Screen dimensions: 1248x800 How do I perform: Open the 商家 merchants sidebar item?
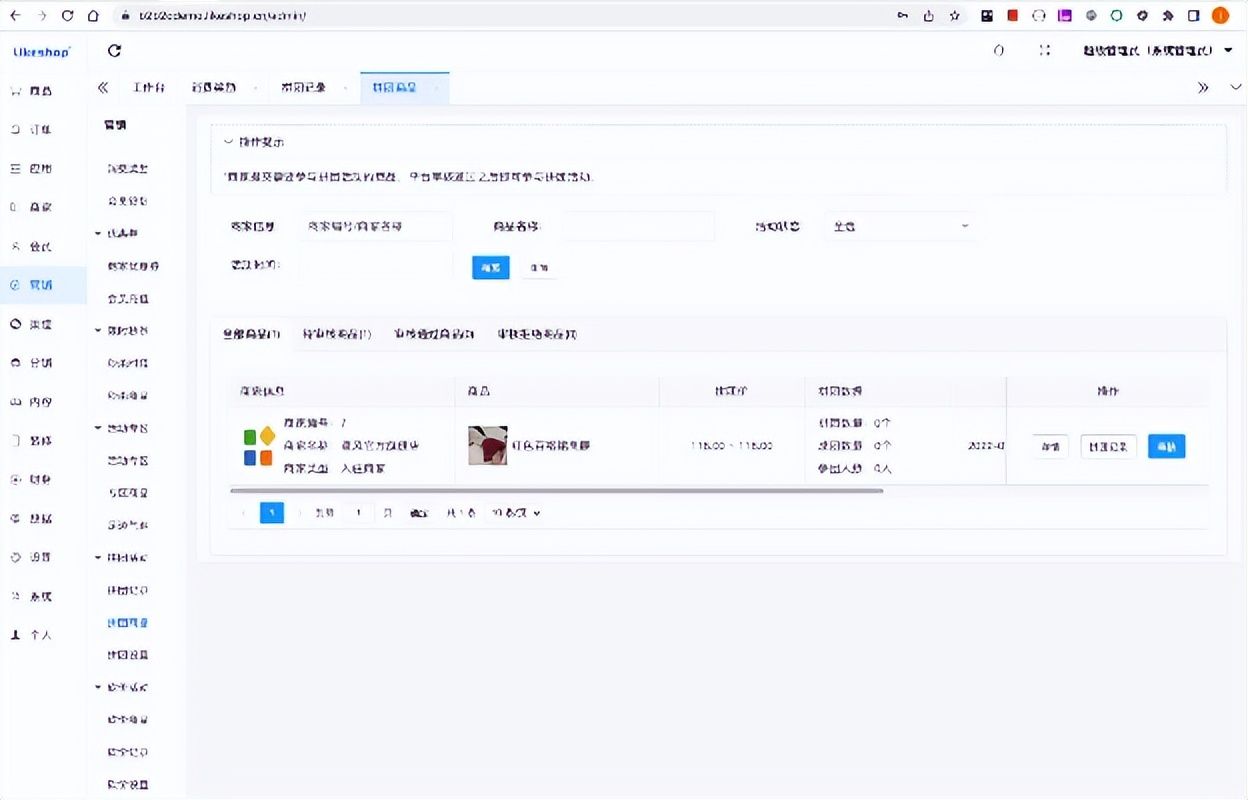[x=32, y=208]
